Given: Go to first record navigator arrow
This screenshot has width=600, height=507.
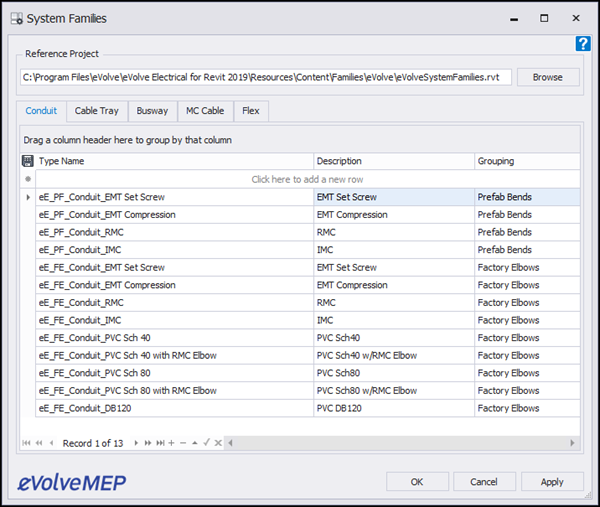Looking at the screenshot, I should coord(26,443).
